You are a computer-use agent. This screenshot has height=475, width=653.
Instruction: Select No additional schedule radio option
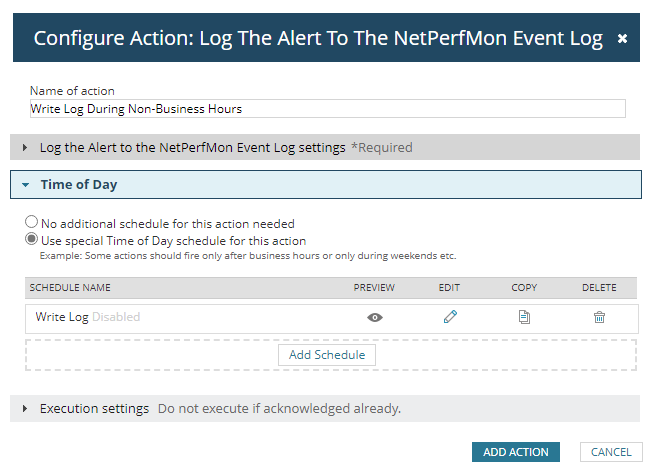click(x=33, y=223)
